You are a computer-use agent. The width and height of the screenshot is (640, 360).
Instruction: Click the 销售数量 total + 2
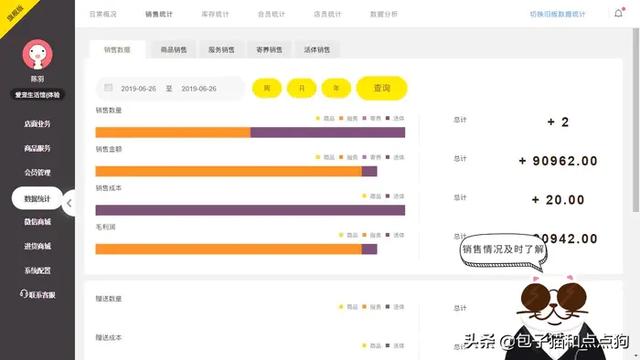558,122
